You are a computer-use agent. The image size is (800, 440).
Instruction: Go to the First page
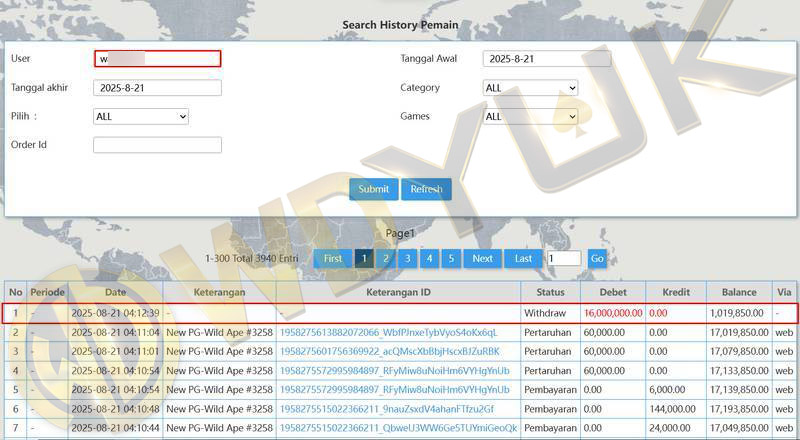click(333, 258)
